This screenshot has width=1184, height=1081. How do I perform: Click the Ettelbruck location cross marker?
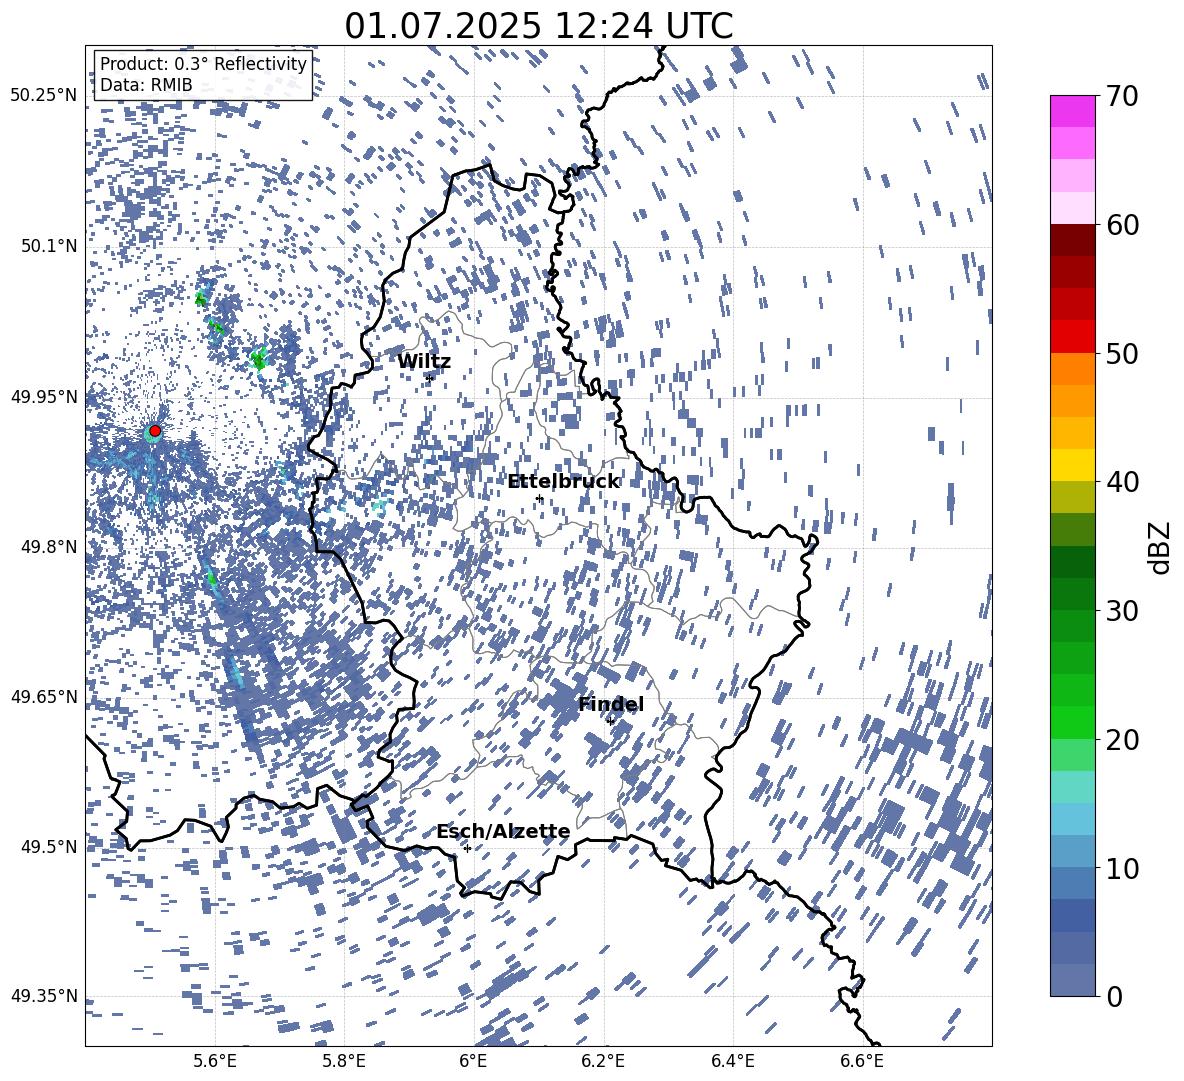click(539, 498)
